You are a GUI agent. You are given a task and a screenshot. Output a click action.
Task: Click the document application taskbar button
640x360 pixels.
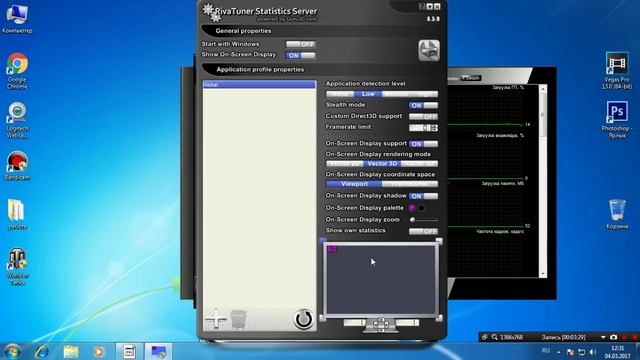pyautogui.click(x=129, y=351)
